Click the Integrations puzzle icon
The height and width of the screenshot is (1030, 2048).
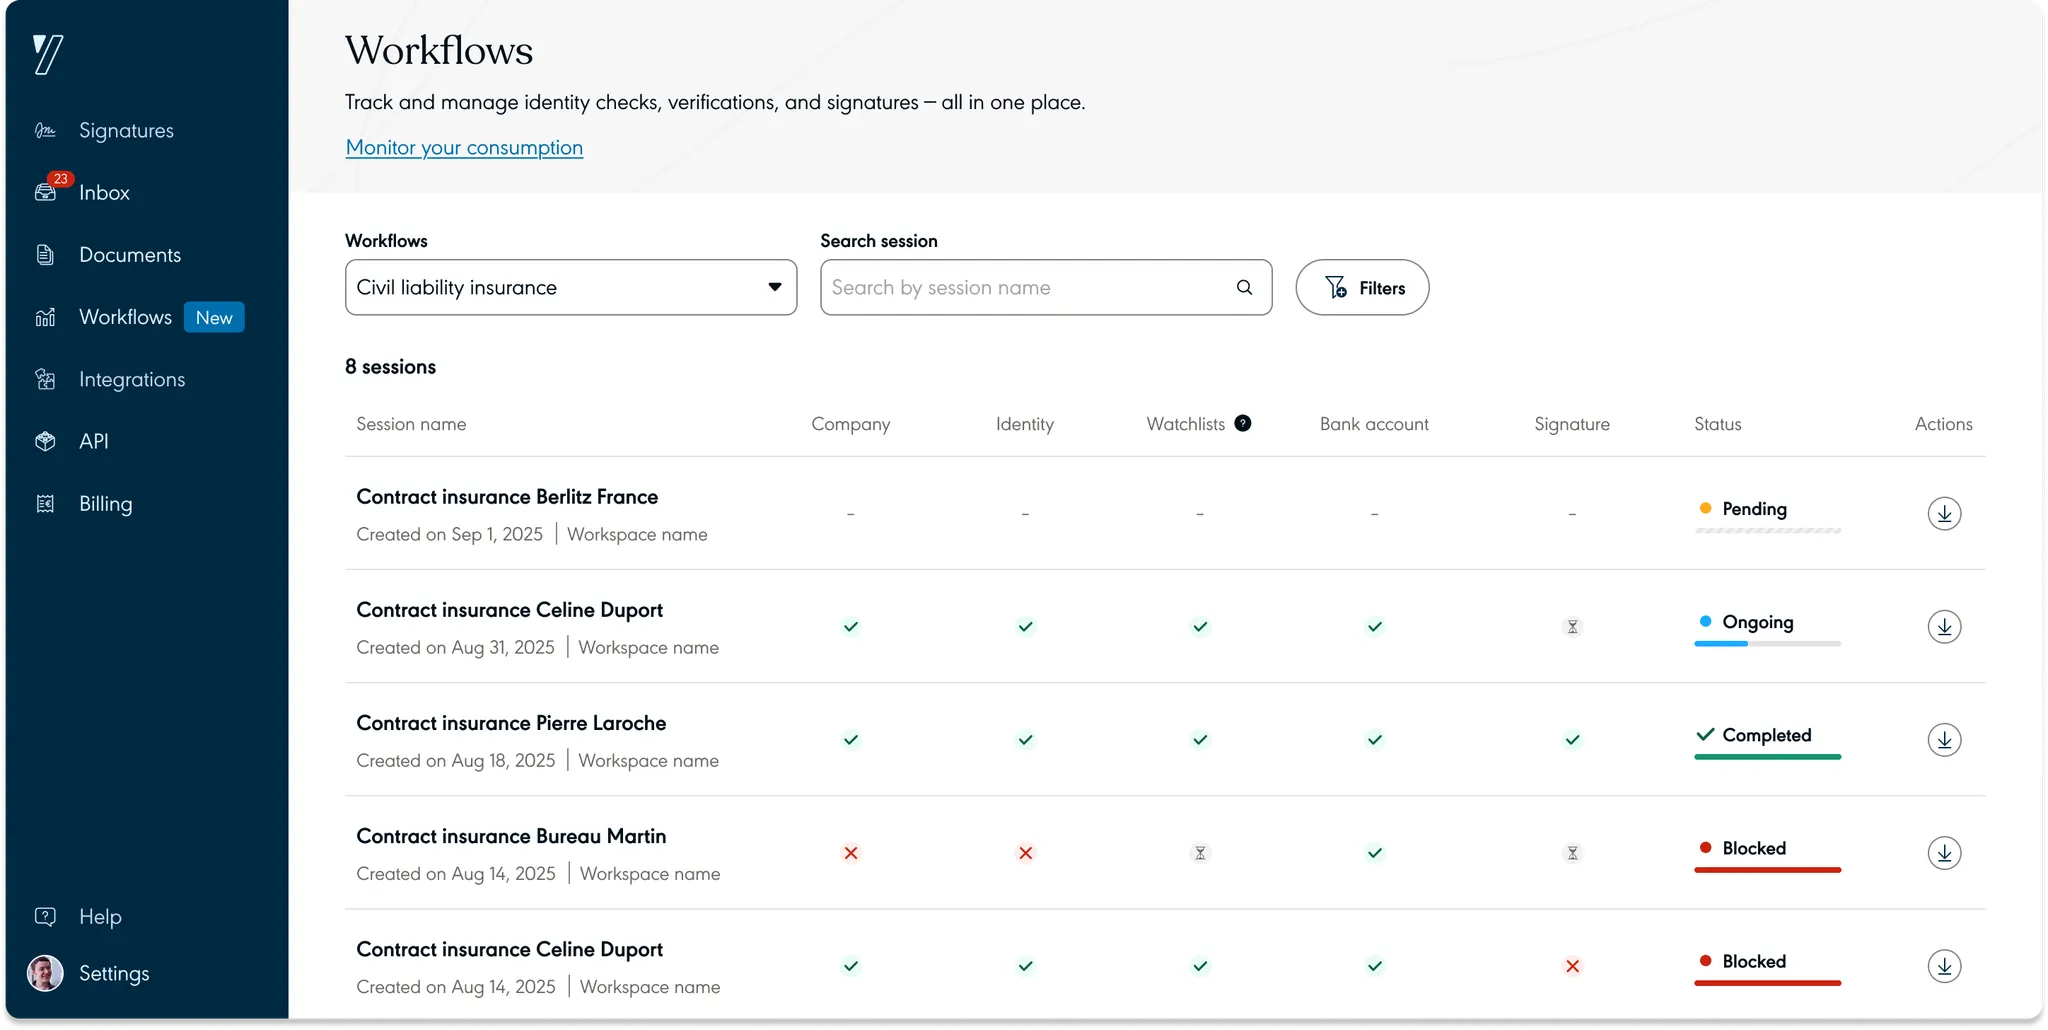pyautogui.click(x=45, y=379)
